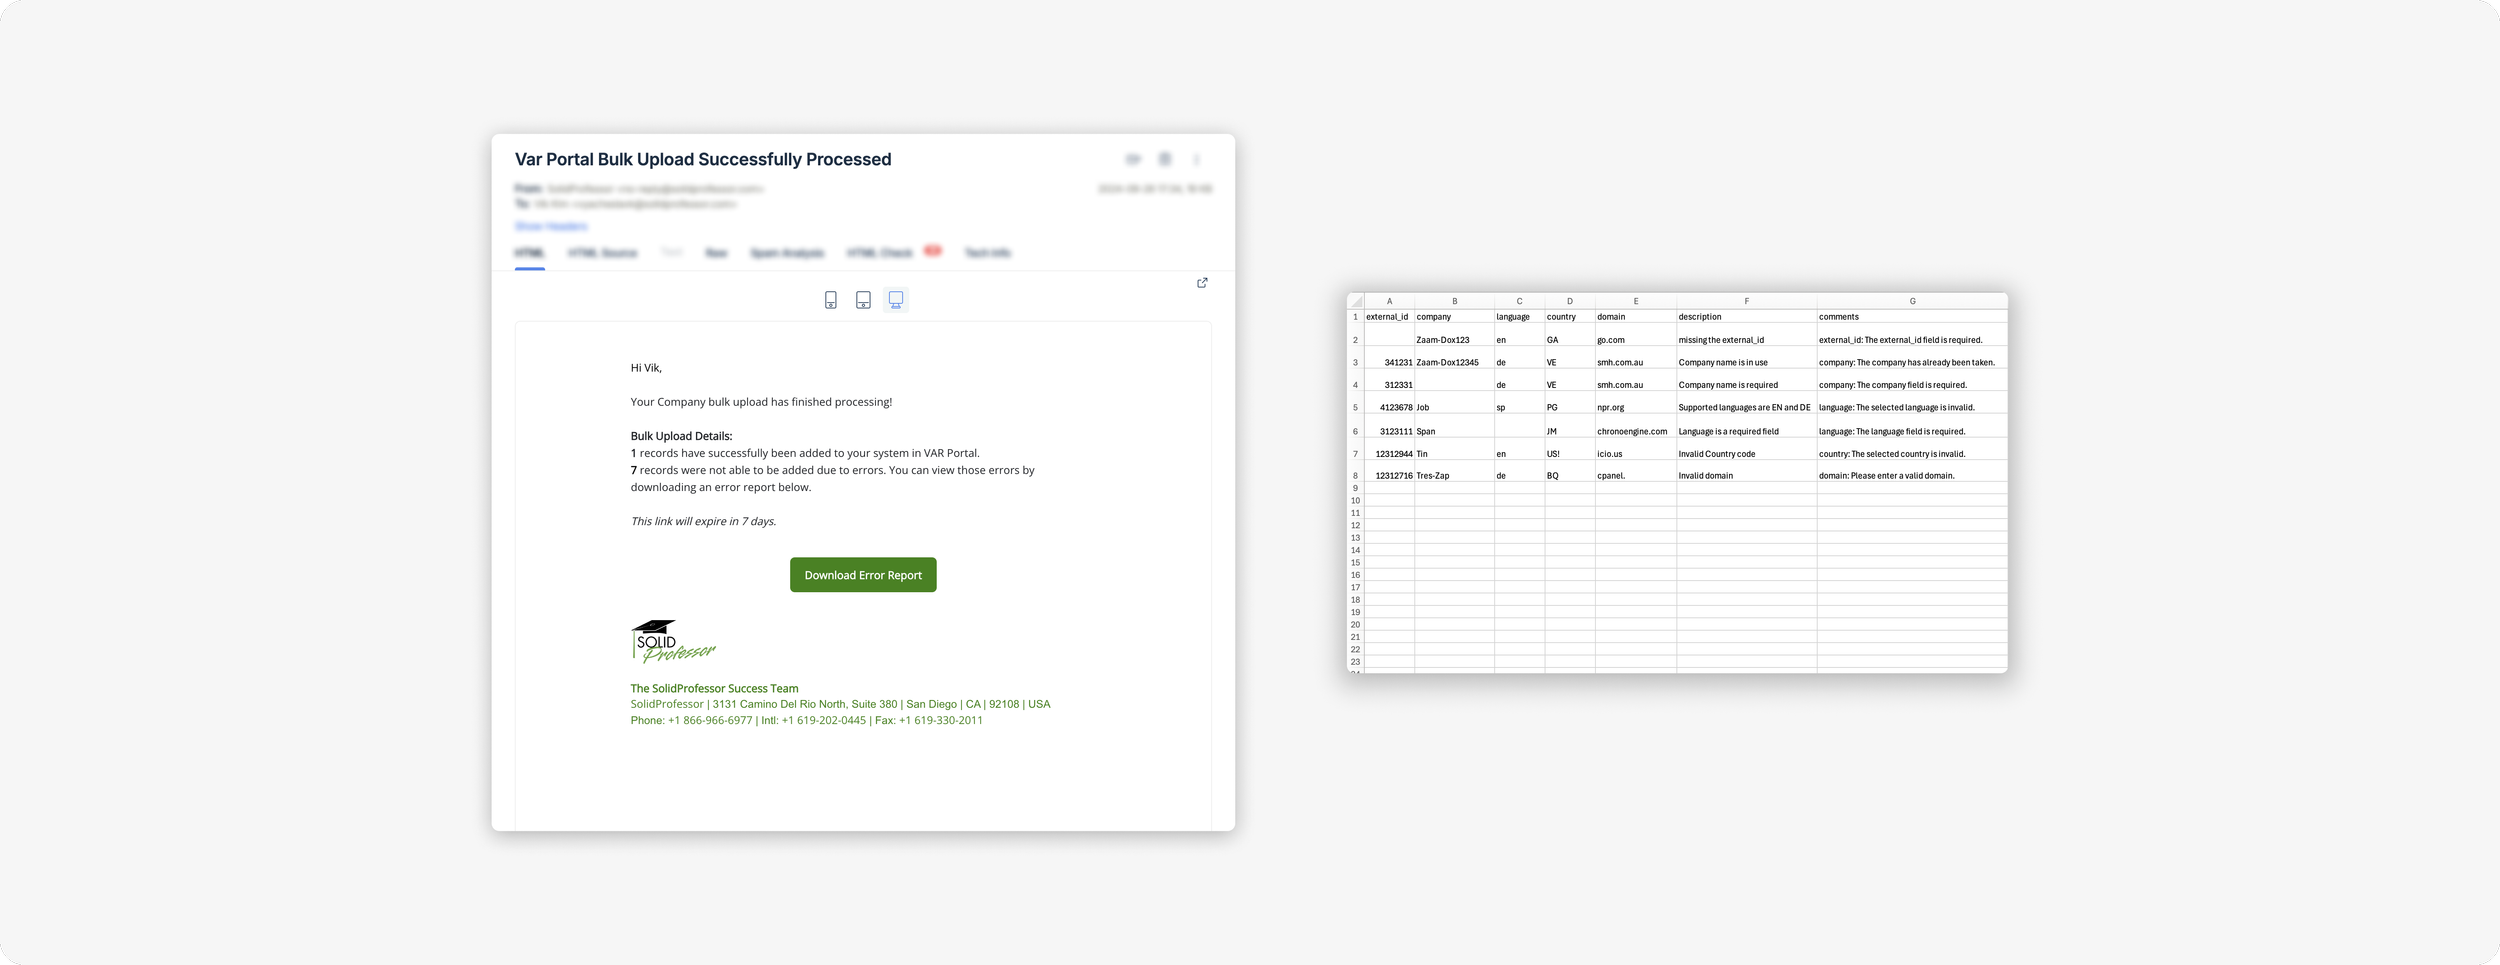Select spreadsheet column D header
Screen dimensions: 2500x965
tap(1570, 301)
